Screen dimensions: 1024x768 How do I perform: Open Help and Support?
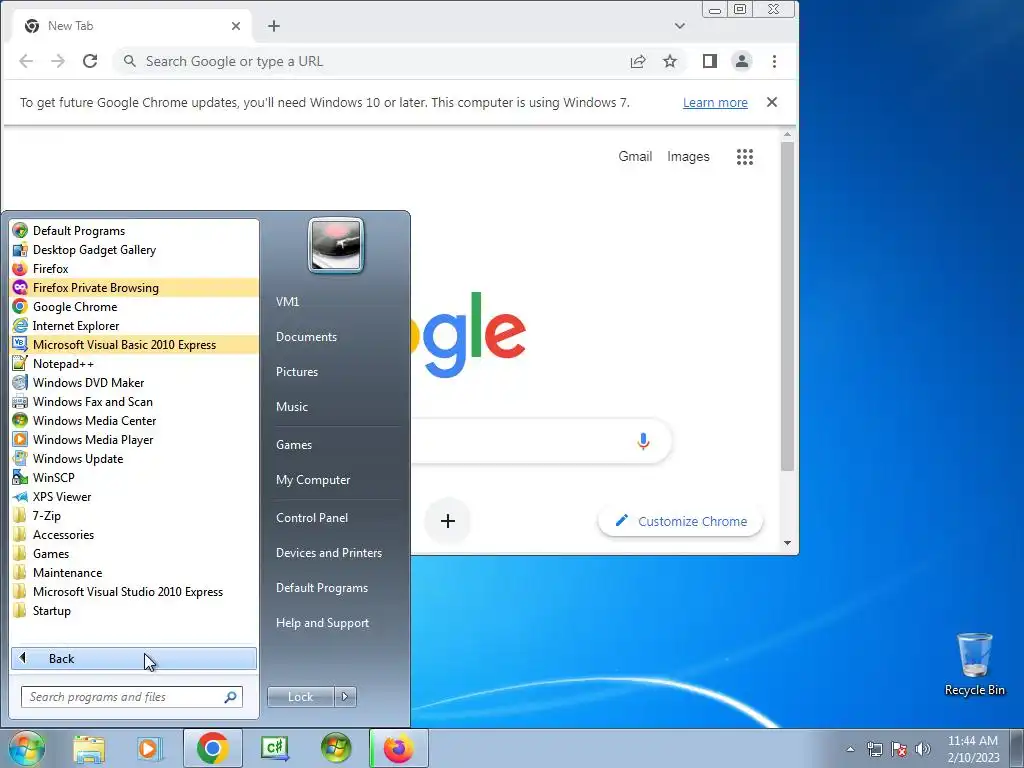(x=323, y=623)
